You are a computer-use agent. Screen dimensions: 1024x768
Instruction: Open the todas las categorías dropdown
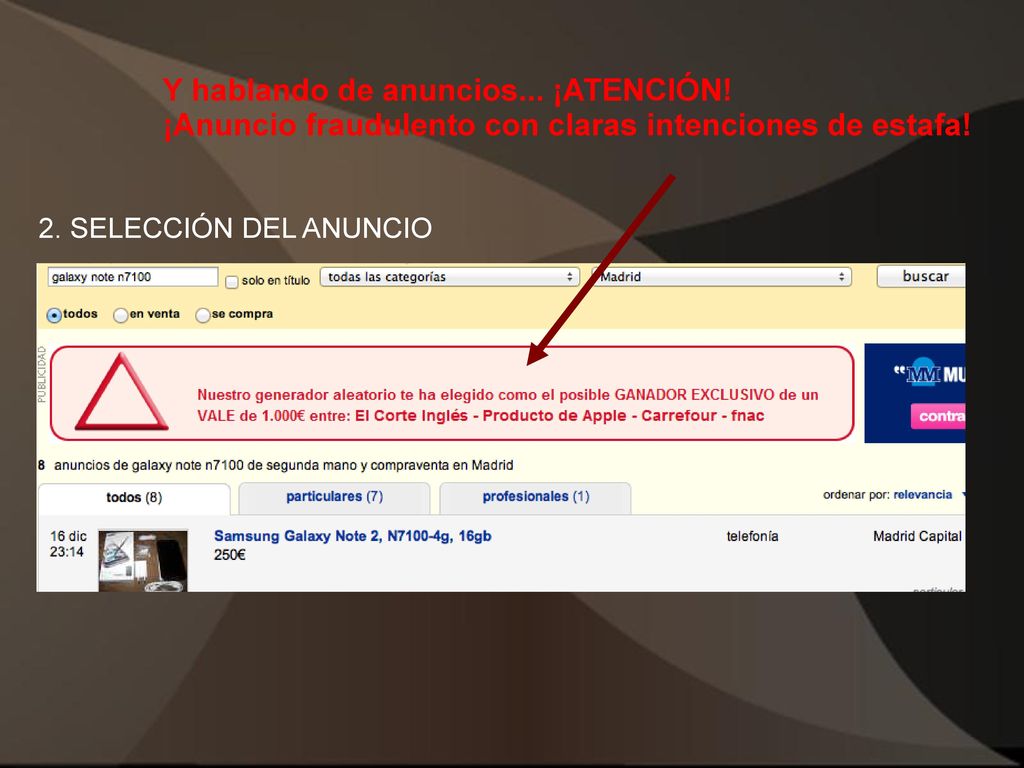(x=449, y=277)
